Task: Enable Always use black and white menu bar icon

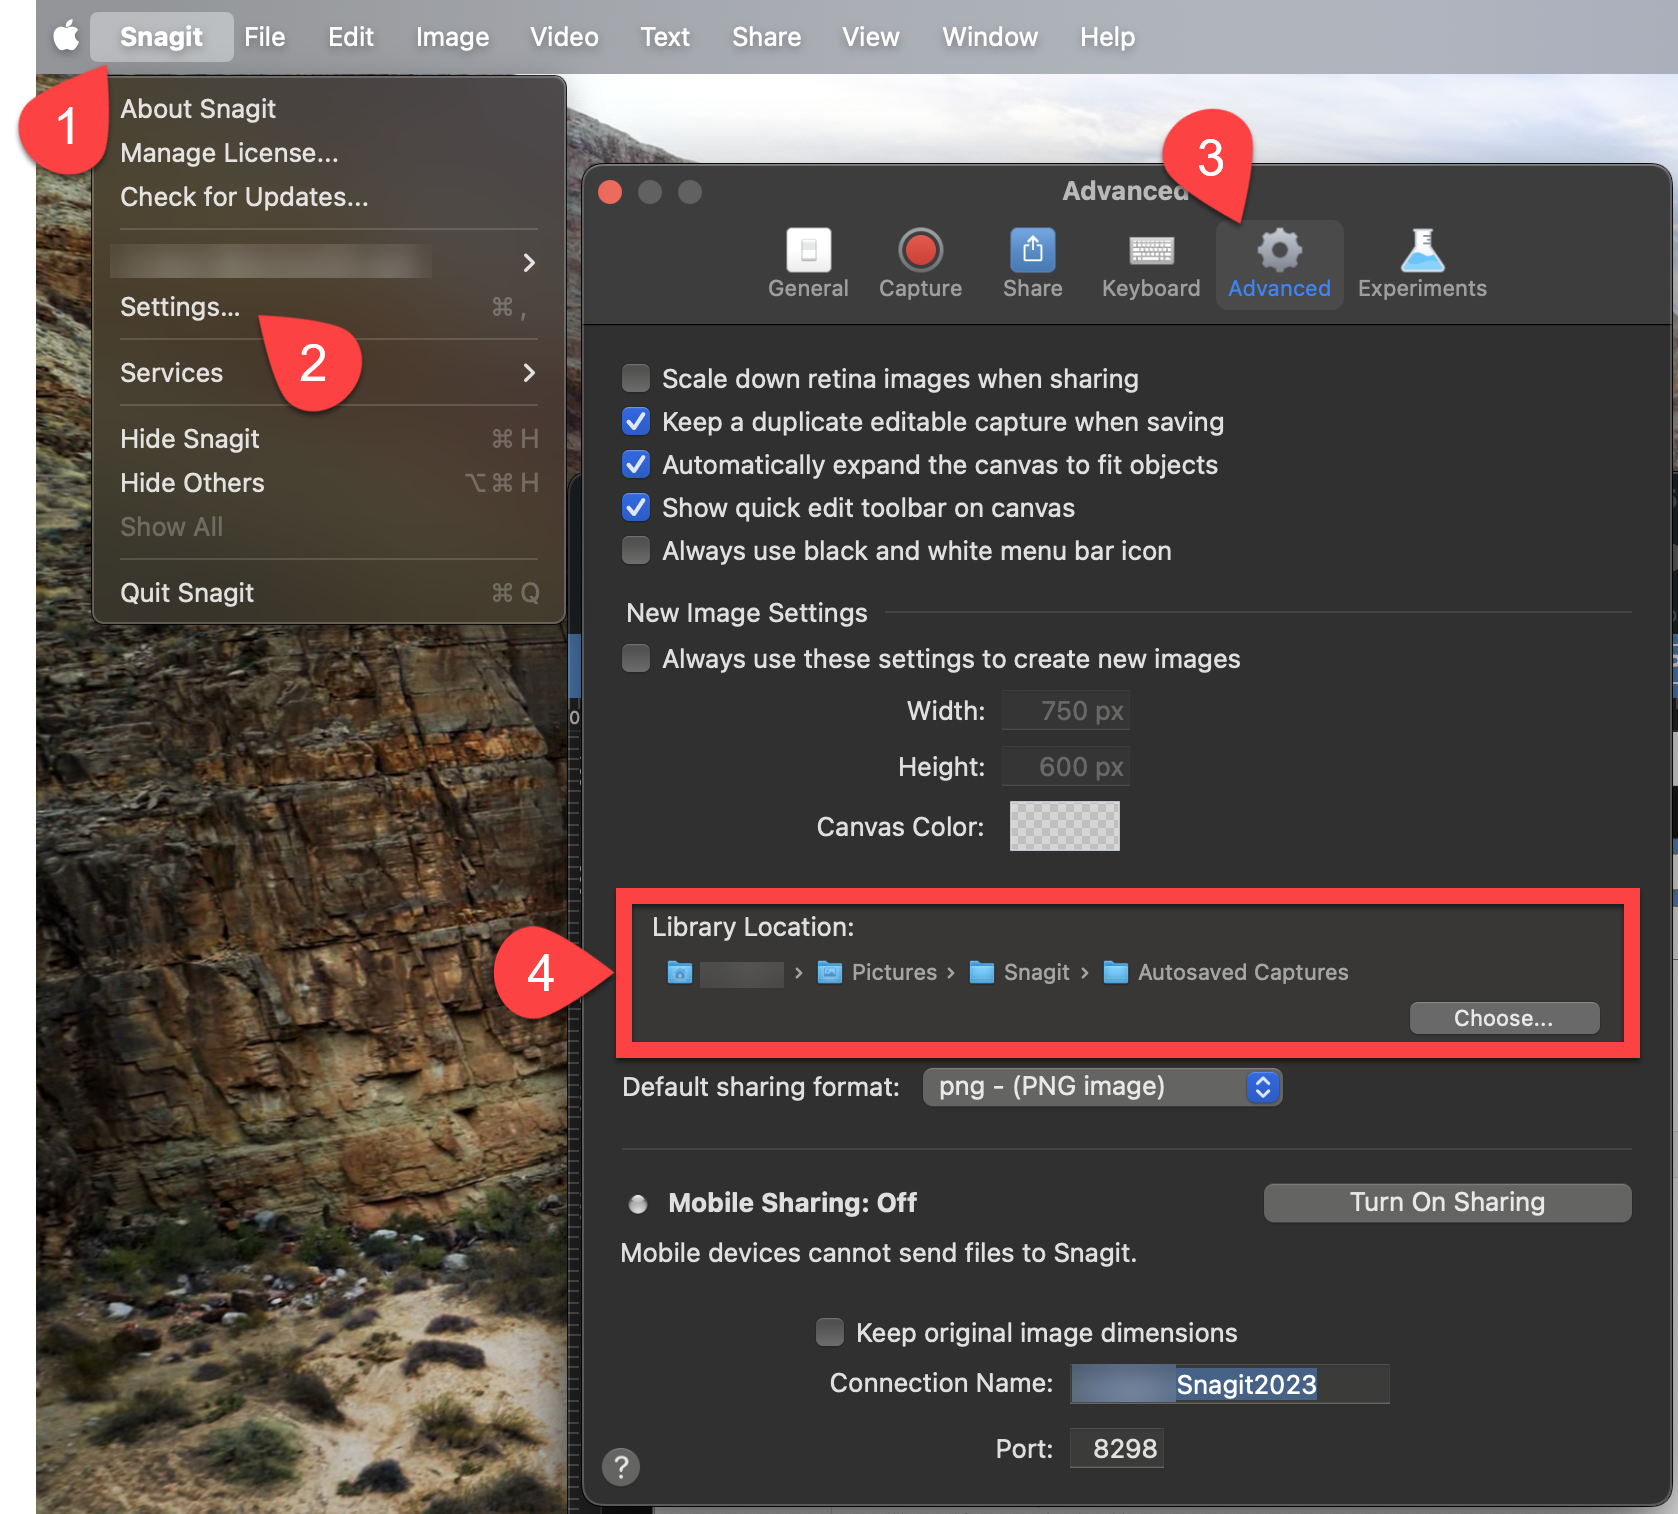Action: pyautogui.click(x=636, y=551)
